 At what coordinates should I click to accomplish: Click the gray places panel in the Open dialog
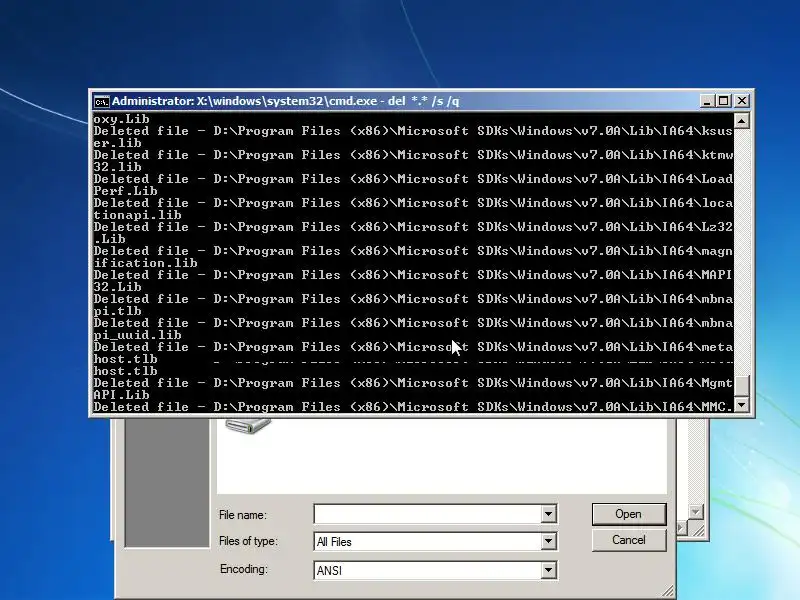[x=167, y=482]
